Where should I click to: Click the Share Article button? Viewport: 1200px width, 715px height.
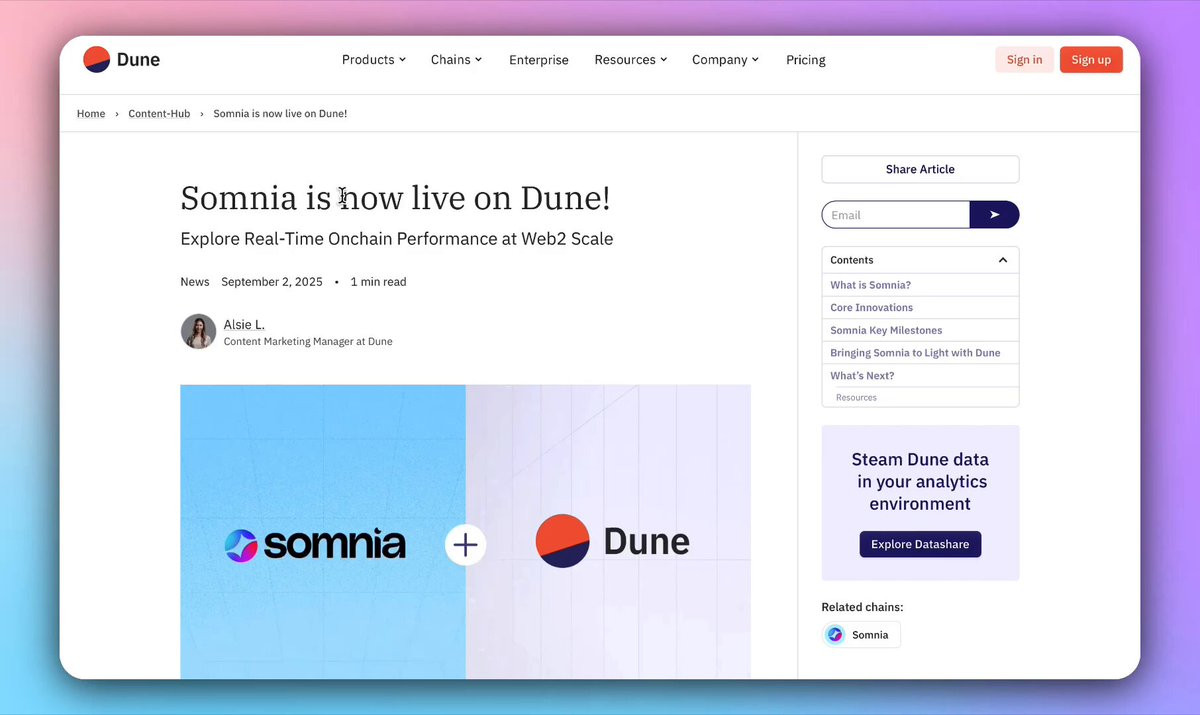coord(920,169)
